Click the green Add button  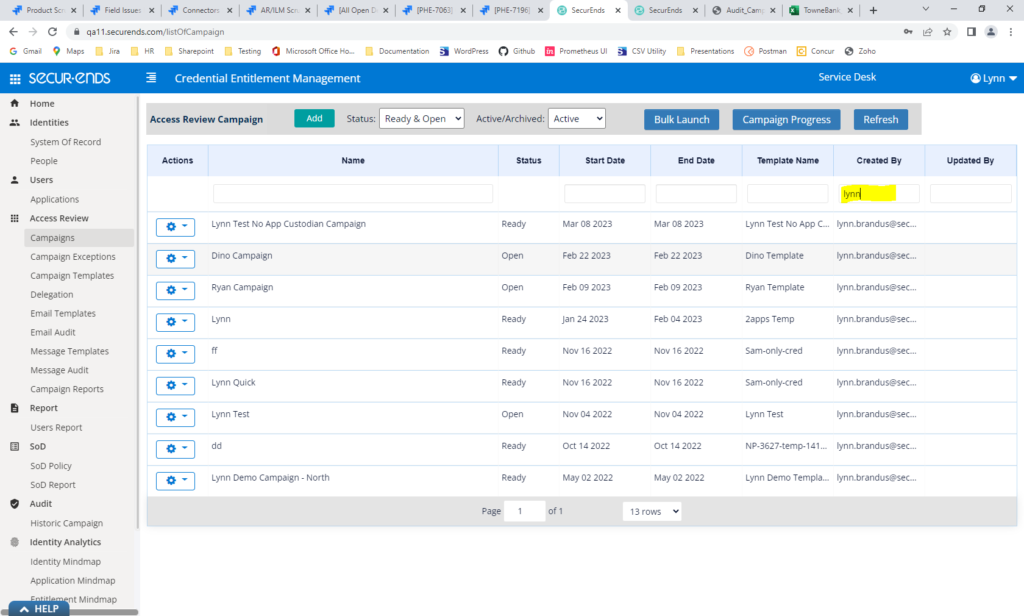point(314,118)
